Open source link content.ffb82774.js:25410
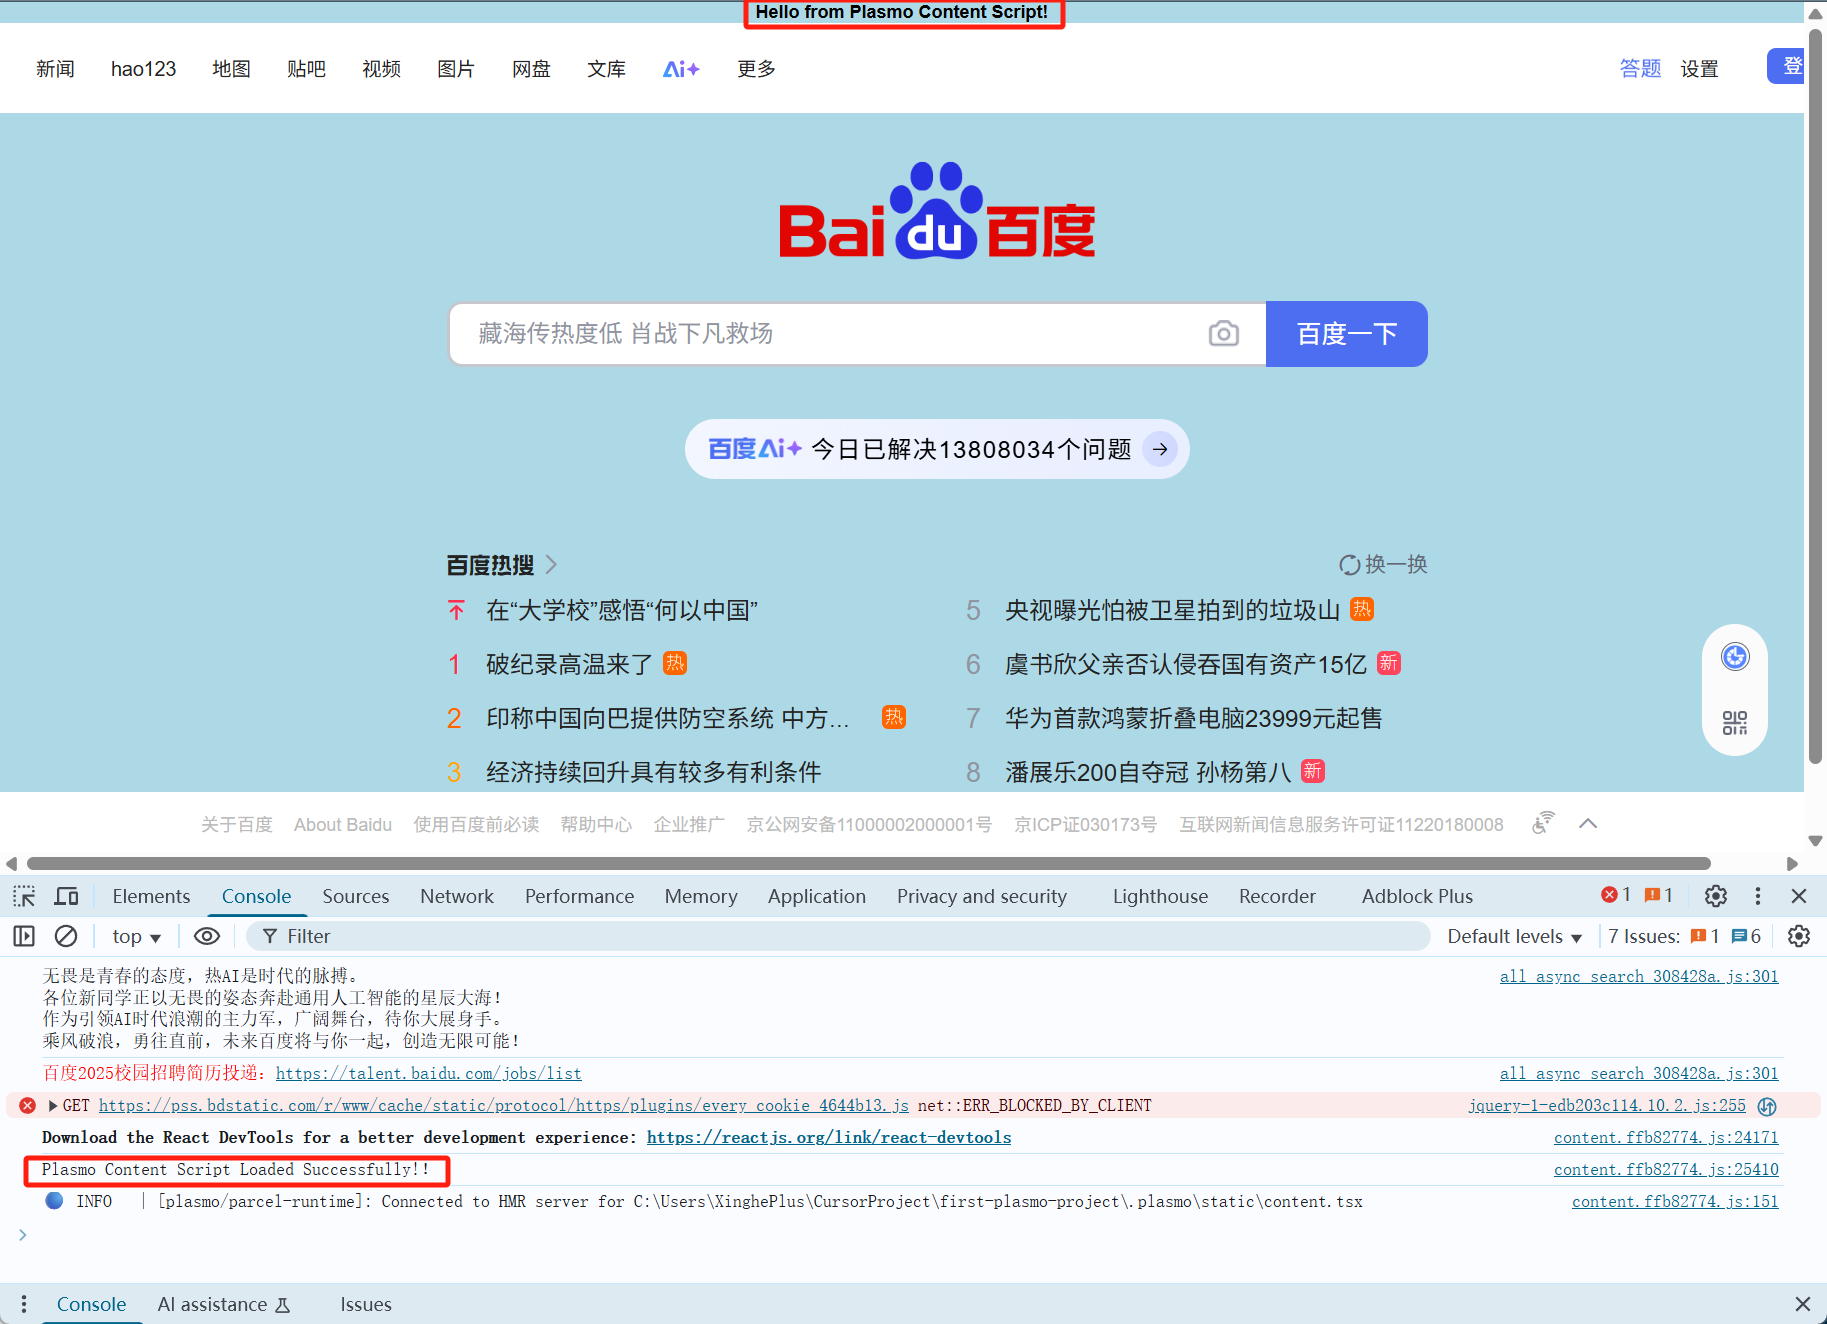Screen dimensions: 1827x1324 click(x=1666, y=1169)
